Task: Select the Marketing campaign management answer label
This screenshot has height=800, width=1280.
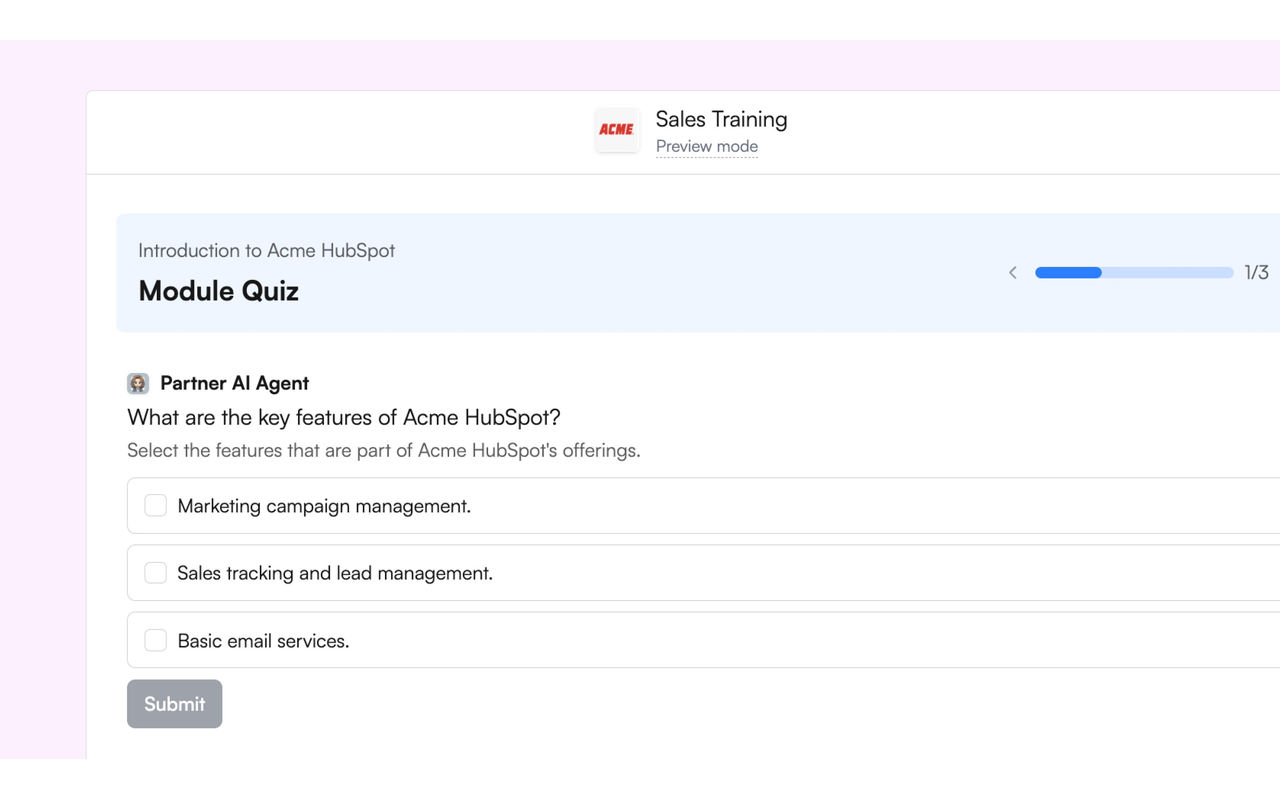Action: 324,506
